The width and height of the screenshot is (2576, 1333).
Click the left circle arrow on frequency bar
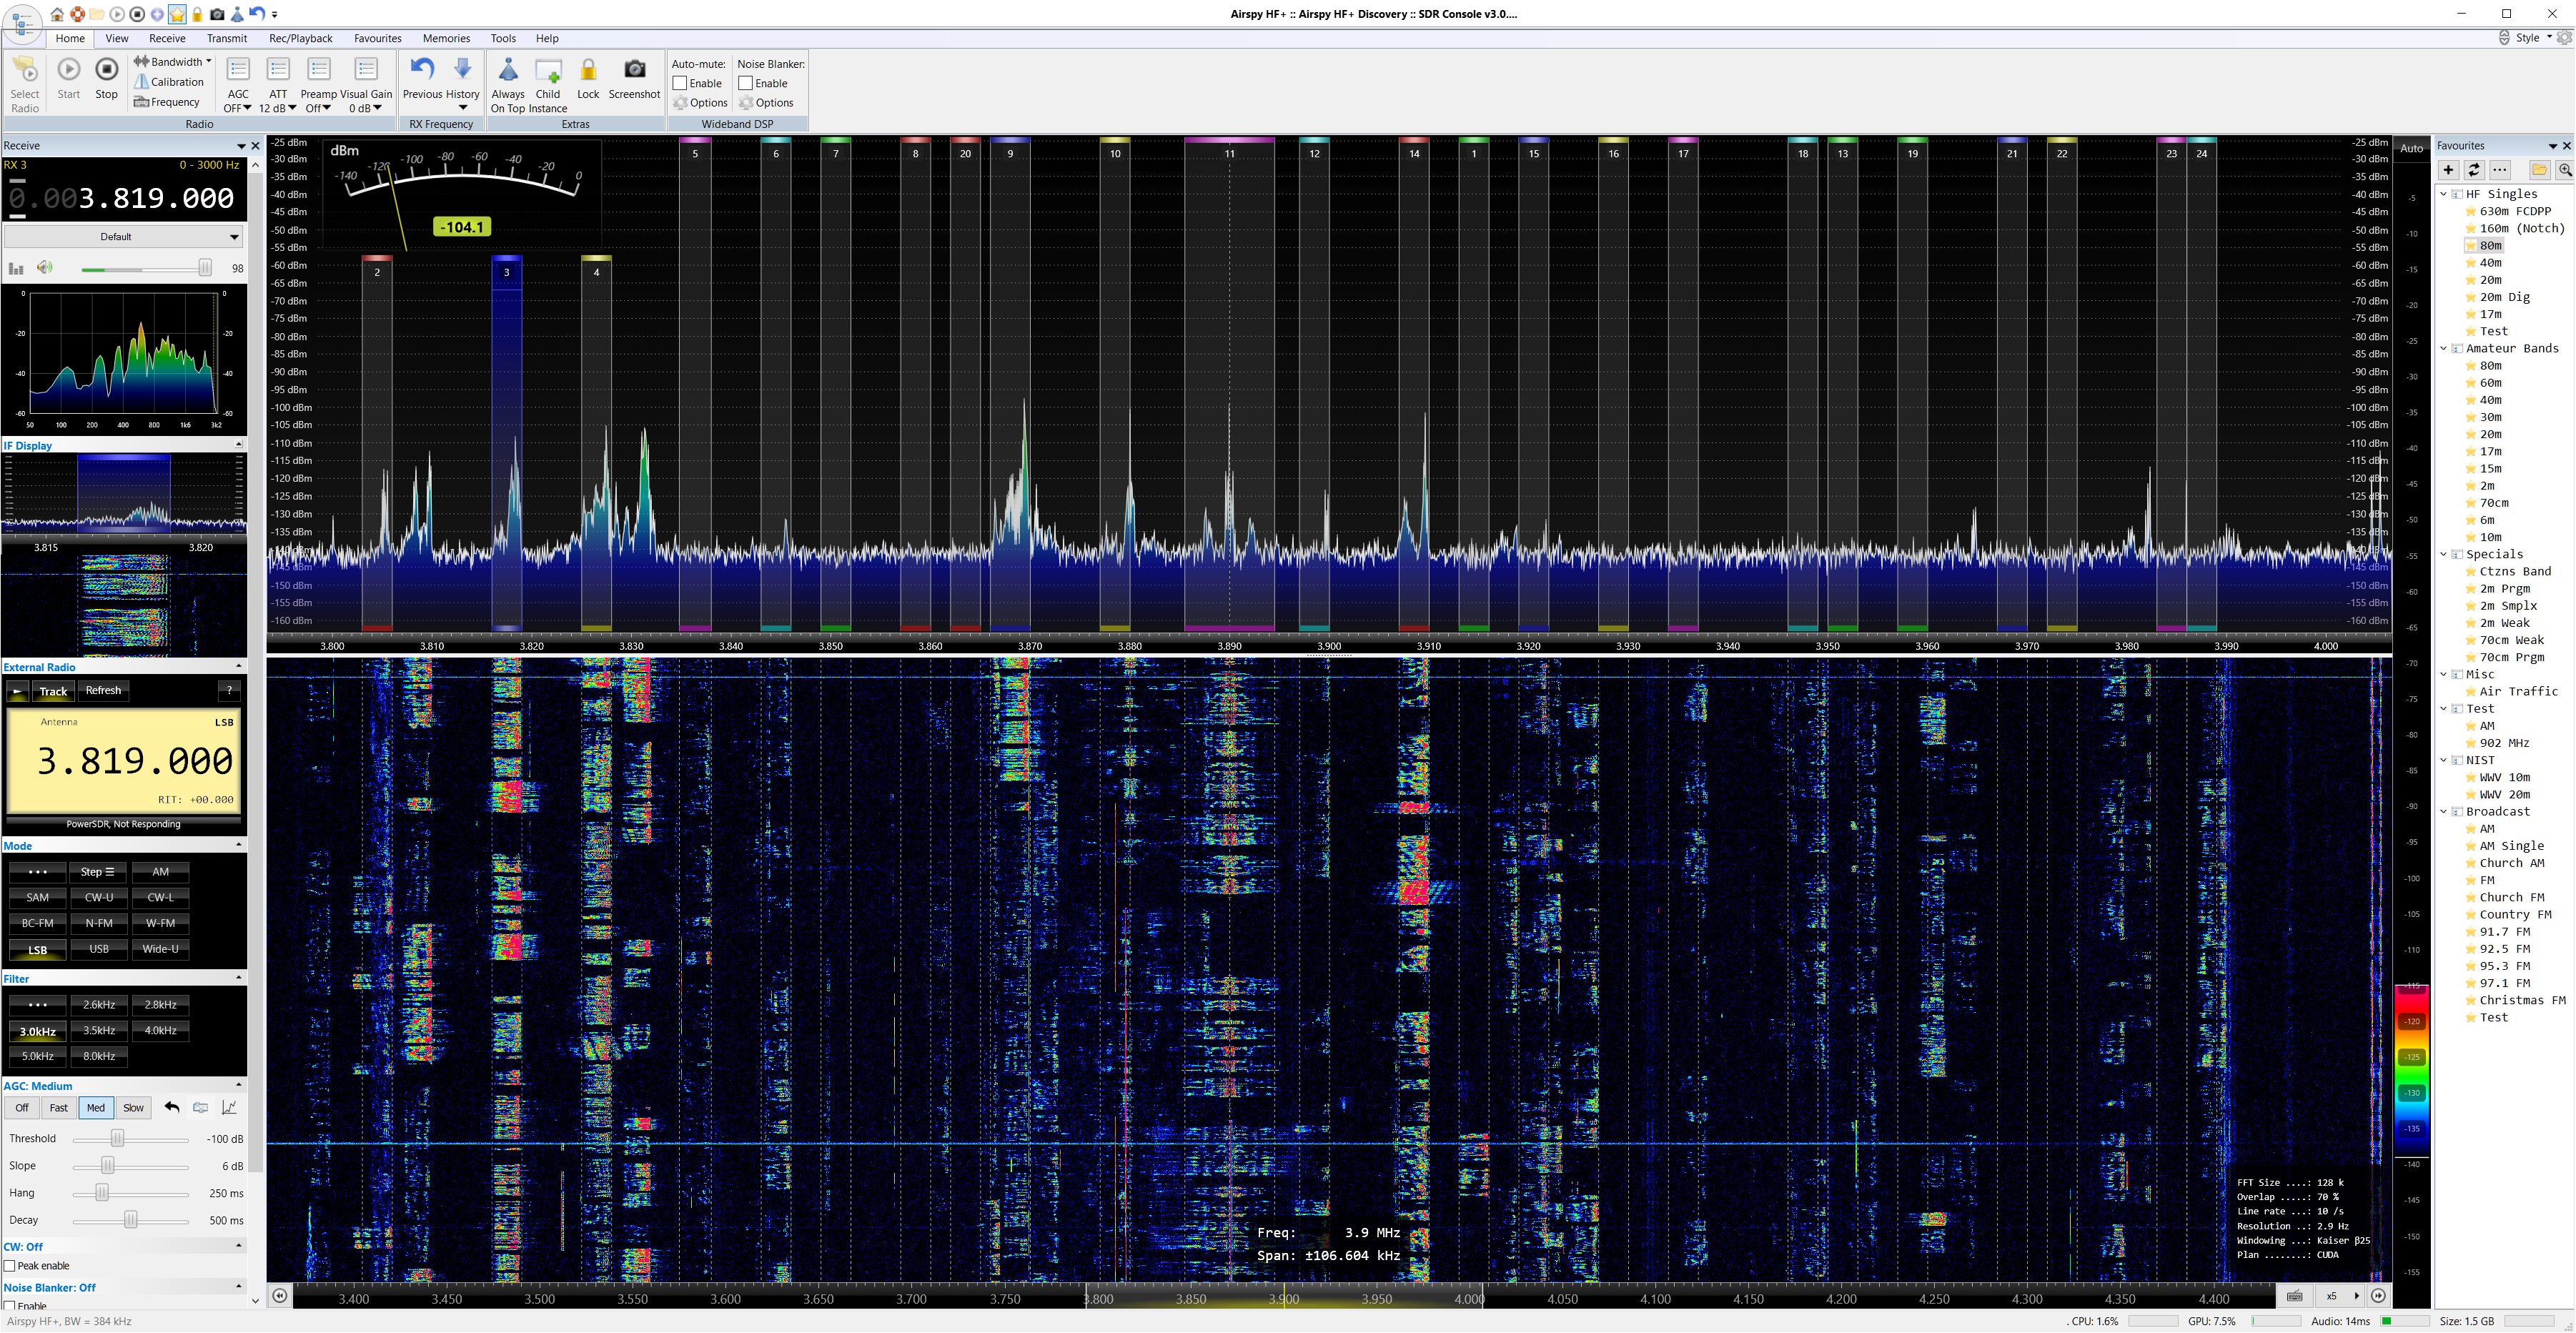click(280, 1296)
